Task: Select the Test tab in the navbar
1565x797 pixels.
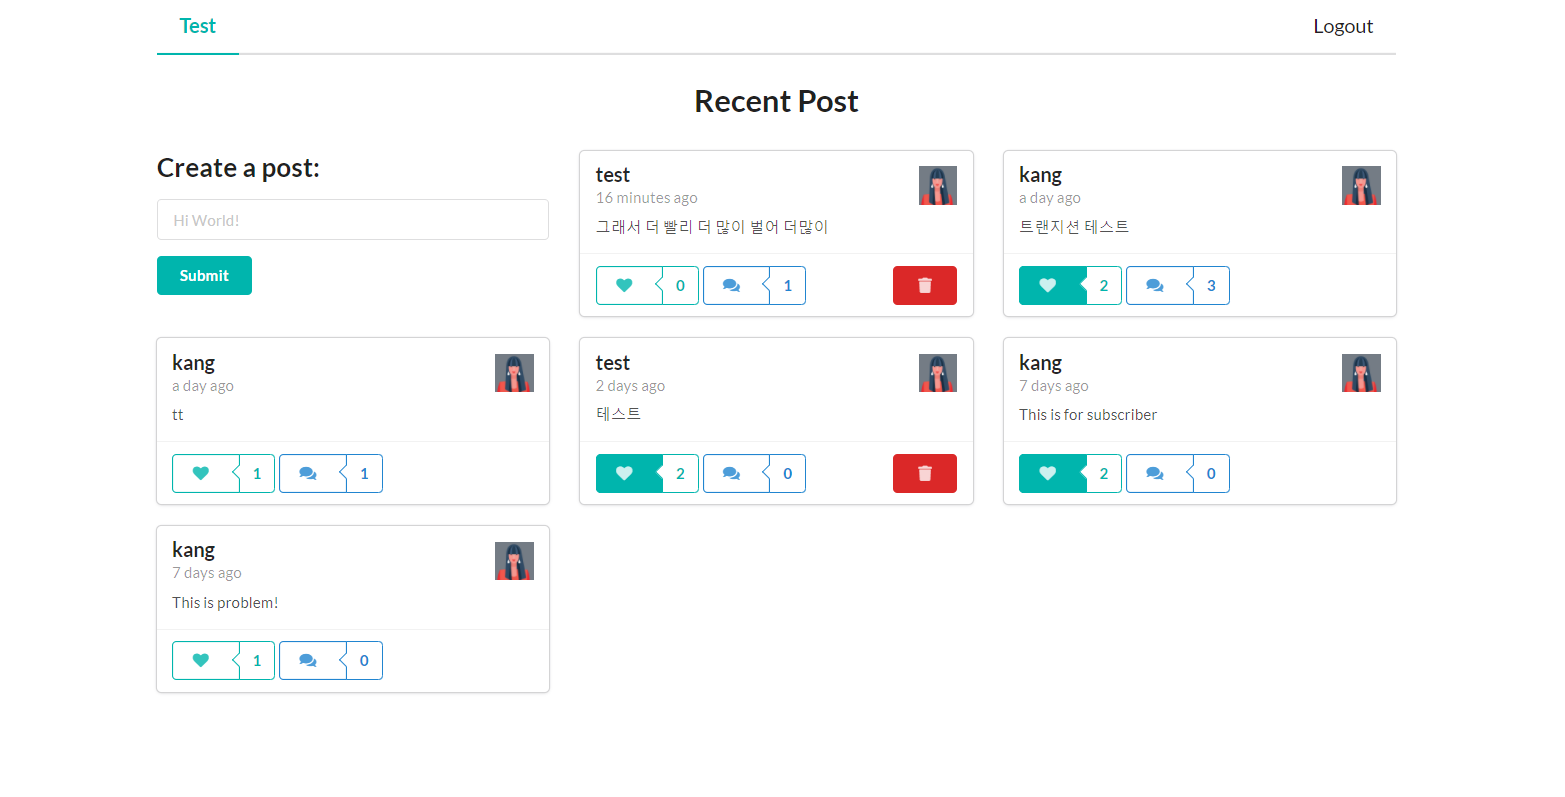Action: [197, 26]
